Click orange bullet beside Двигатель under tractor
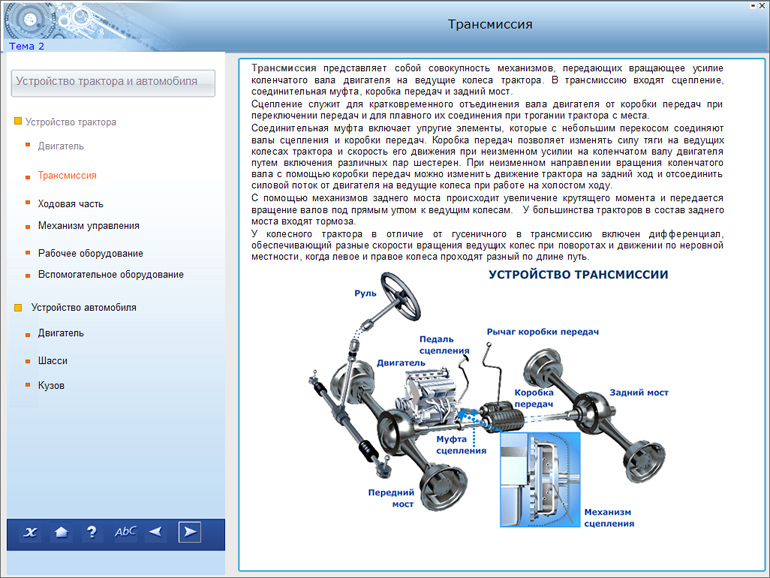The width and height of the screenshot is (770, 578). click(28, 147)
